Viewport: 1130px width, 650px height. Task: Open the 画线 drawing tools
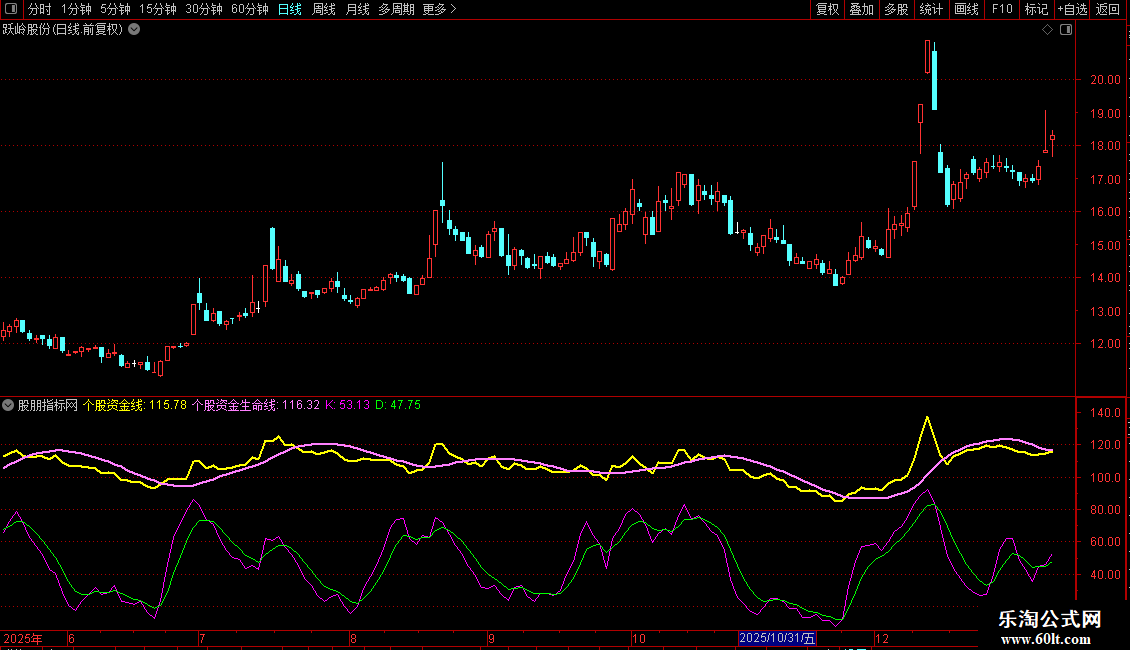(x=966, y=9)
